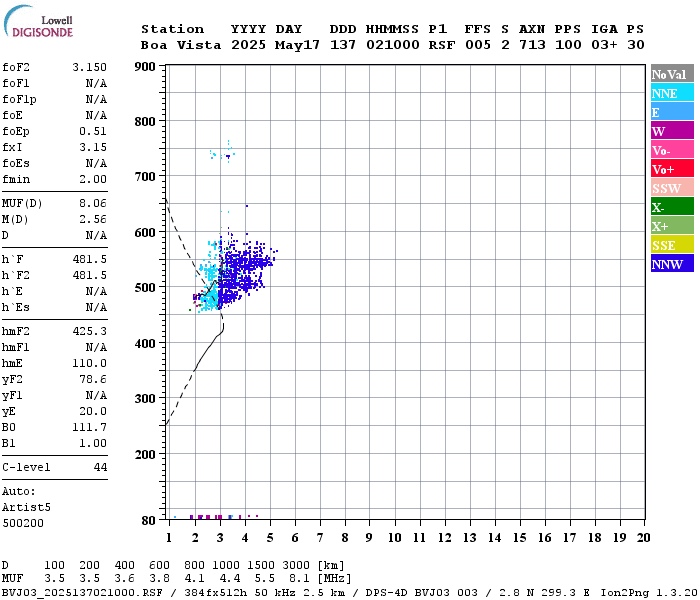Click the B0 value 111.7

[90, 428]
